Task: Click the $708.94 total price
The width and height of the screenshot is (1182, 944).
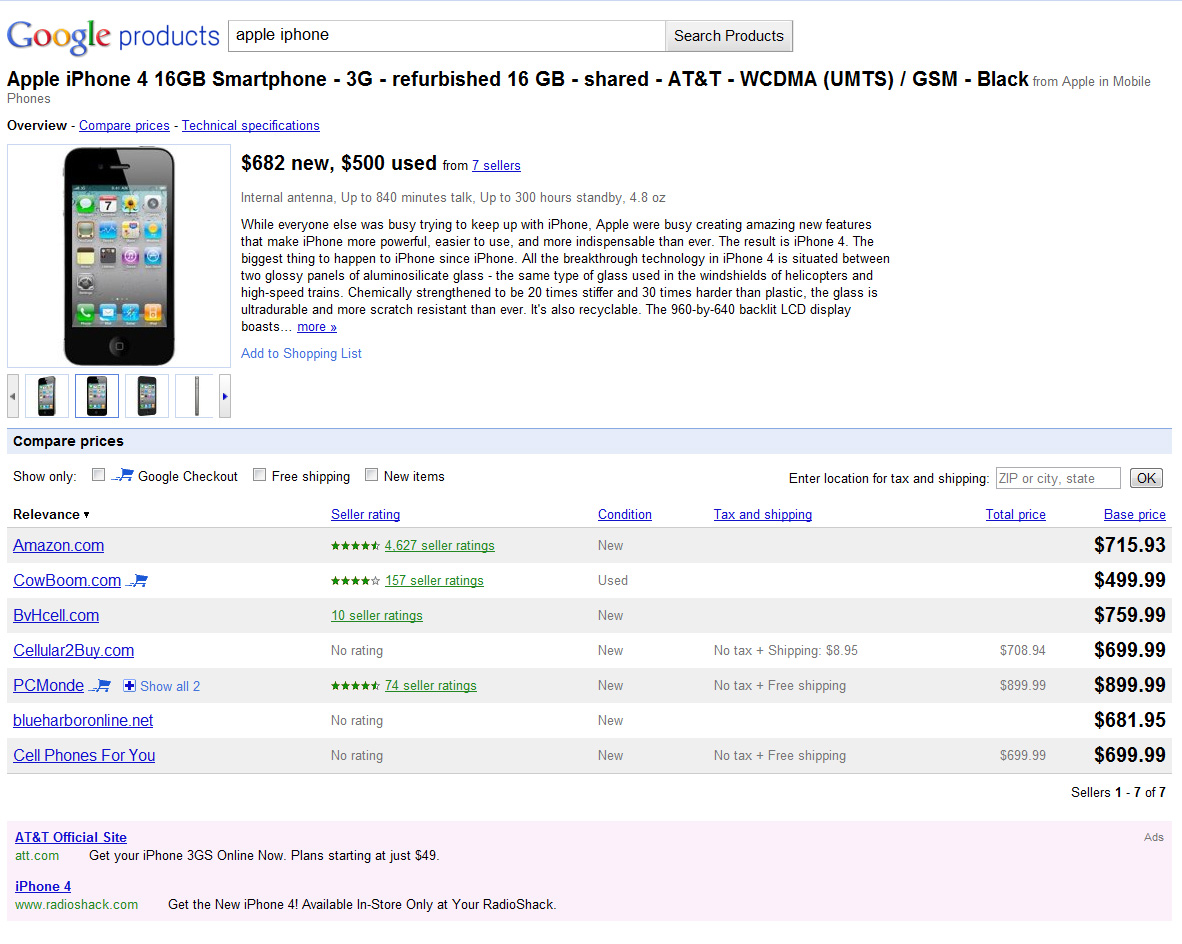Action: pos(1022,651)
